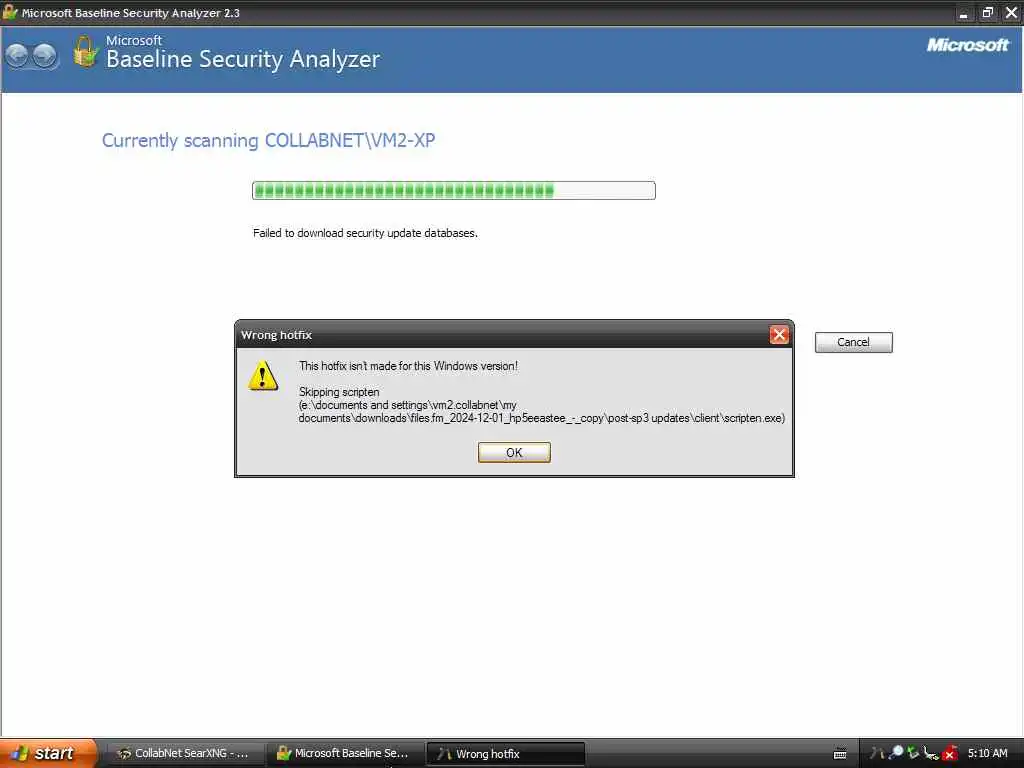1024x768 pixels.
Task: Click OK in the Wrong hotfix dialog
Action: (514, 453)
